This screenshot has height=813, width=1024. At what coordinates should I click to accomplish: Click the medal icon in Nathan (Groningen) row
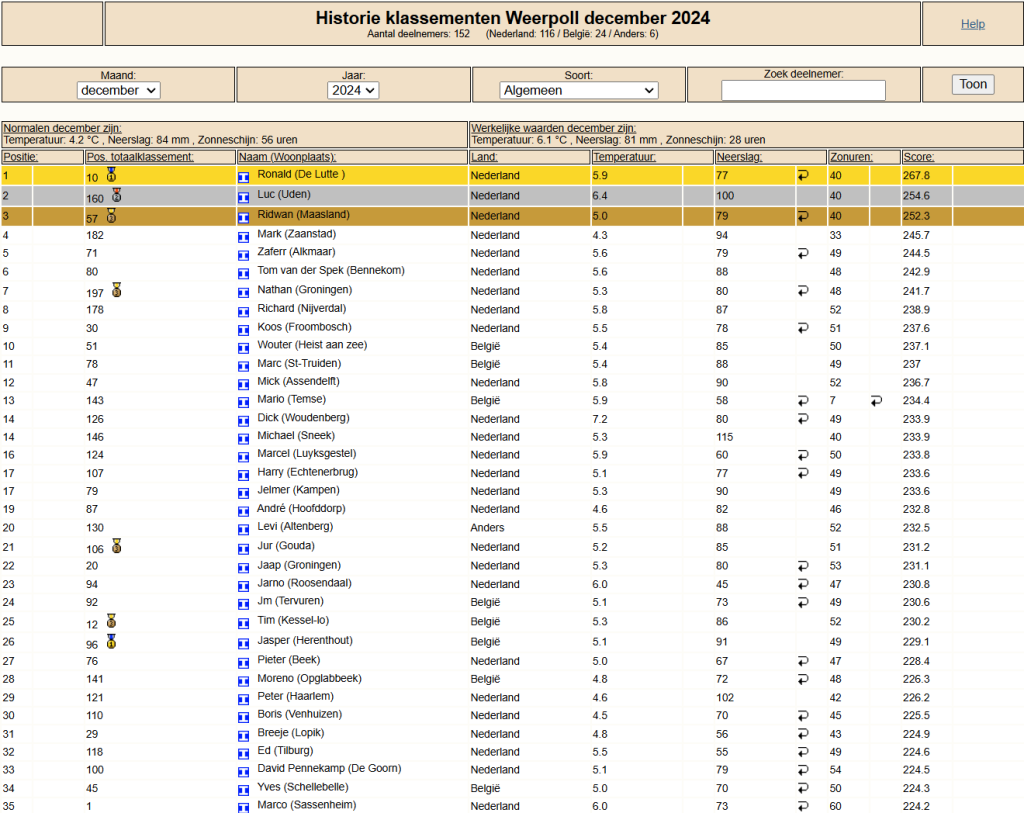pyautogui.click(x=117, y=290)
